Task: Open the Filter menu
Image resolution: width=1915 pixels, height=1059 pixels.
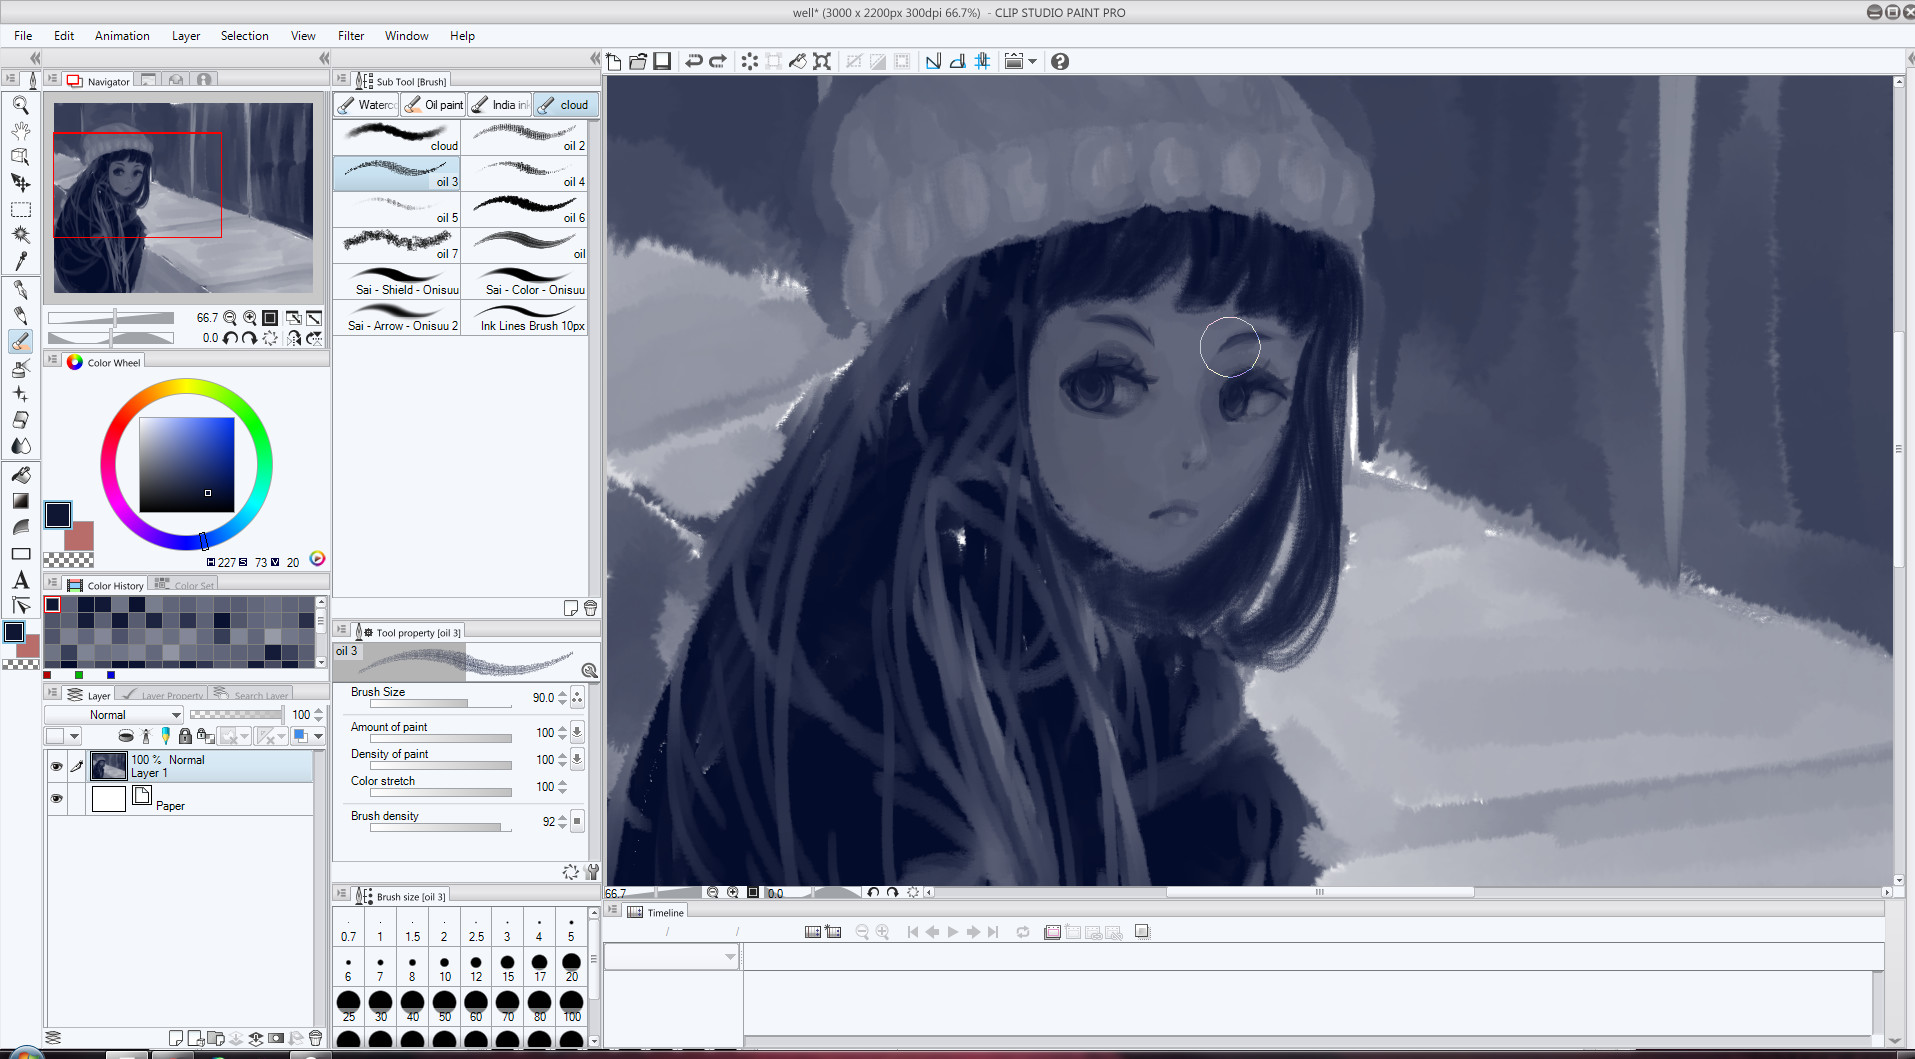Action: (350, 35)
